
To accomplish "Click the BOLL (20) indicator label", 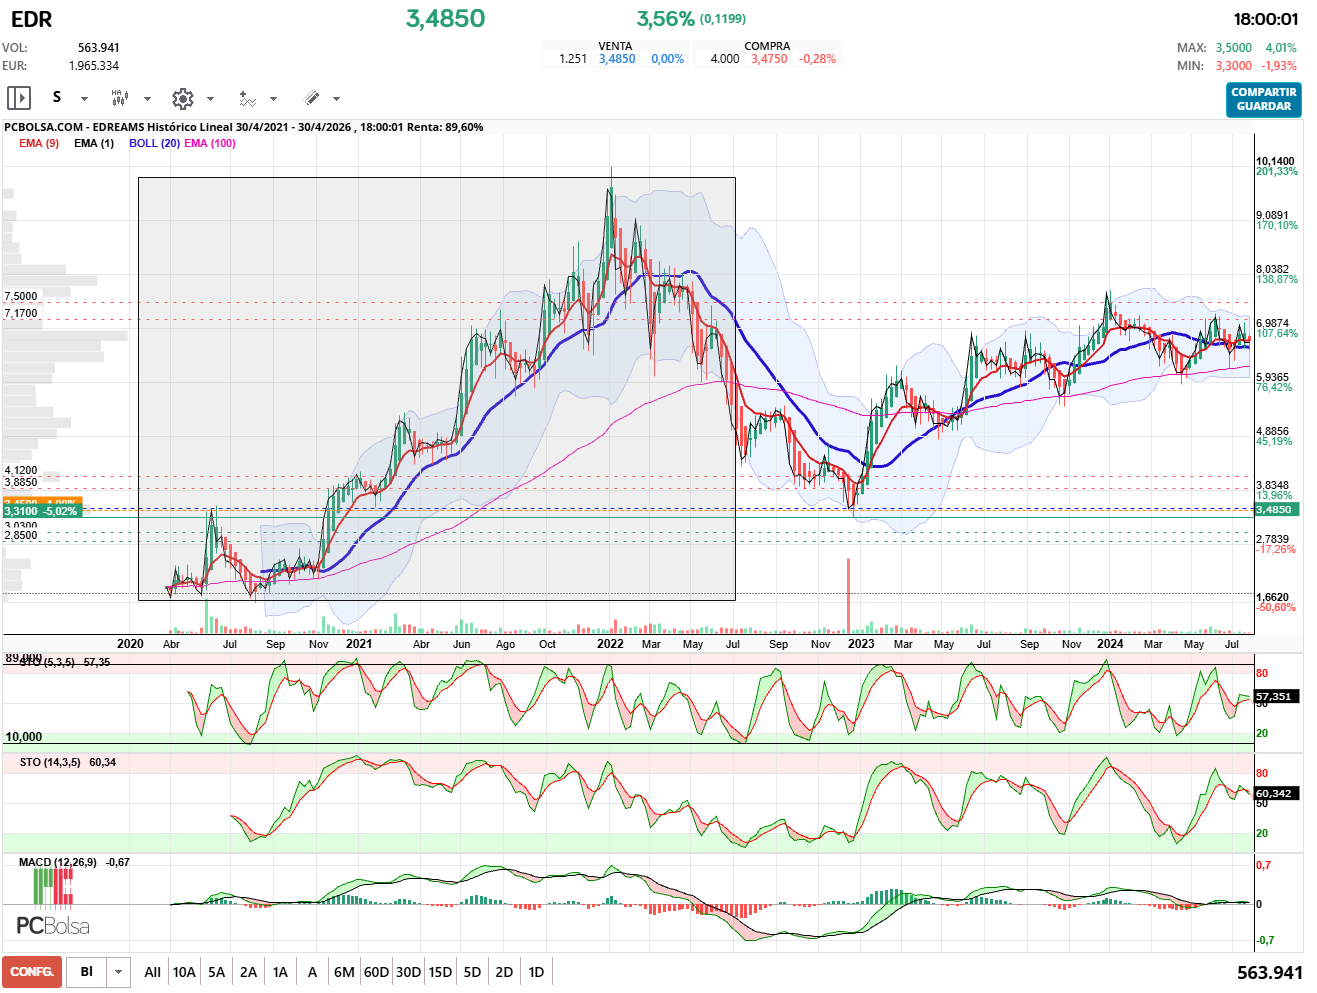I will 154,143.
